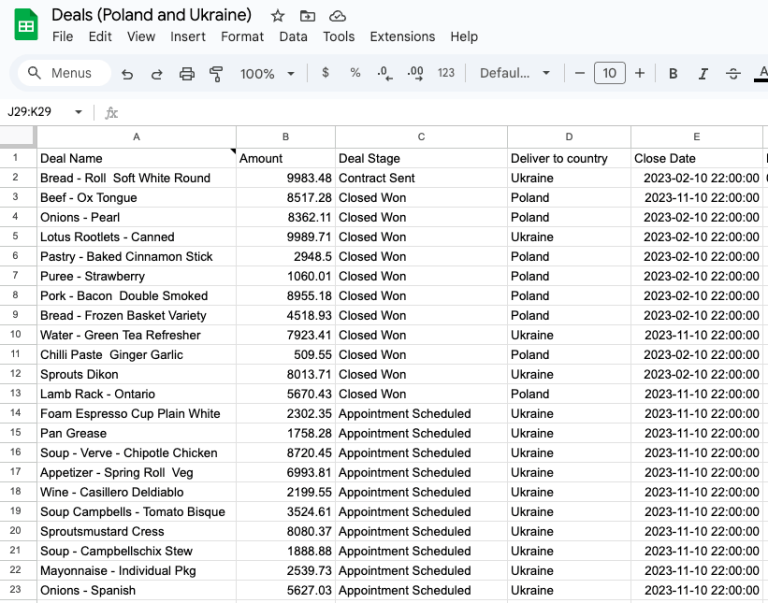Image resolution: width=768 pixels, height=603 pixels.
Task: Activate the Paint format tool
Action: tap(216, 73)
